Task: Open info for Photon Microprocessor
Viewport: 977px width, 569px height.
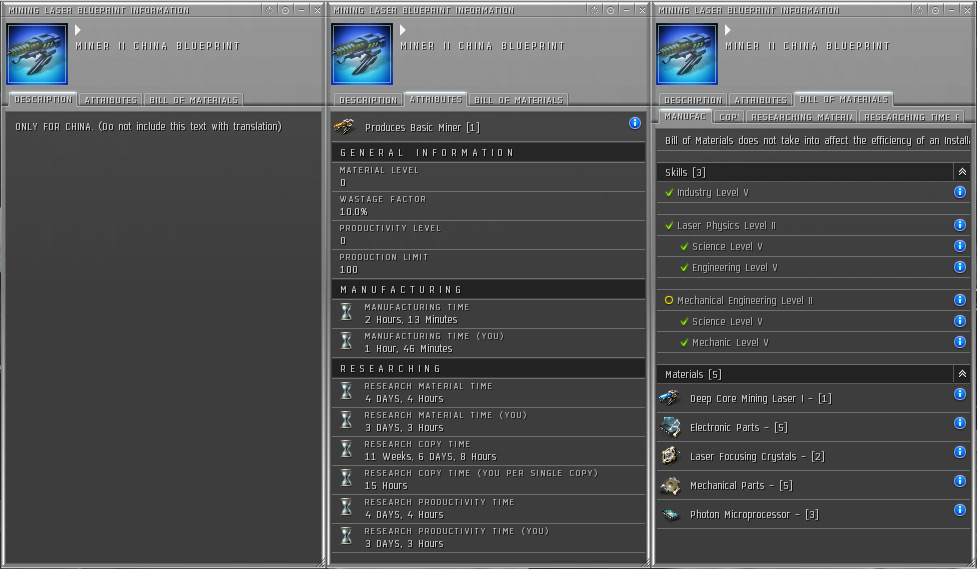Action: point(960,510)
